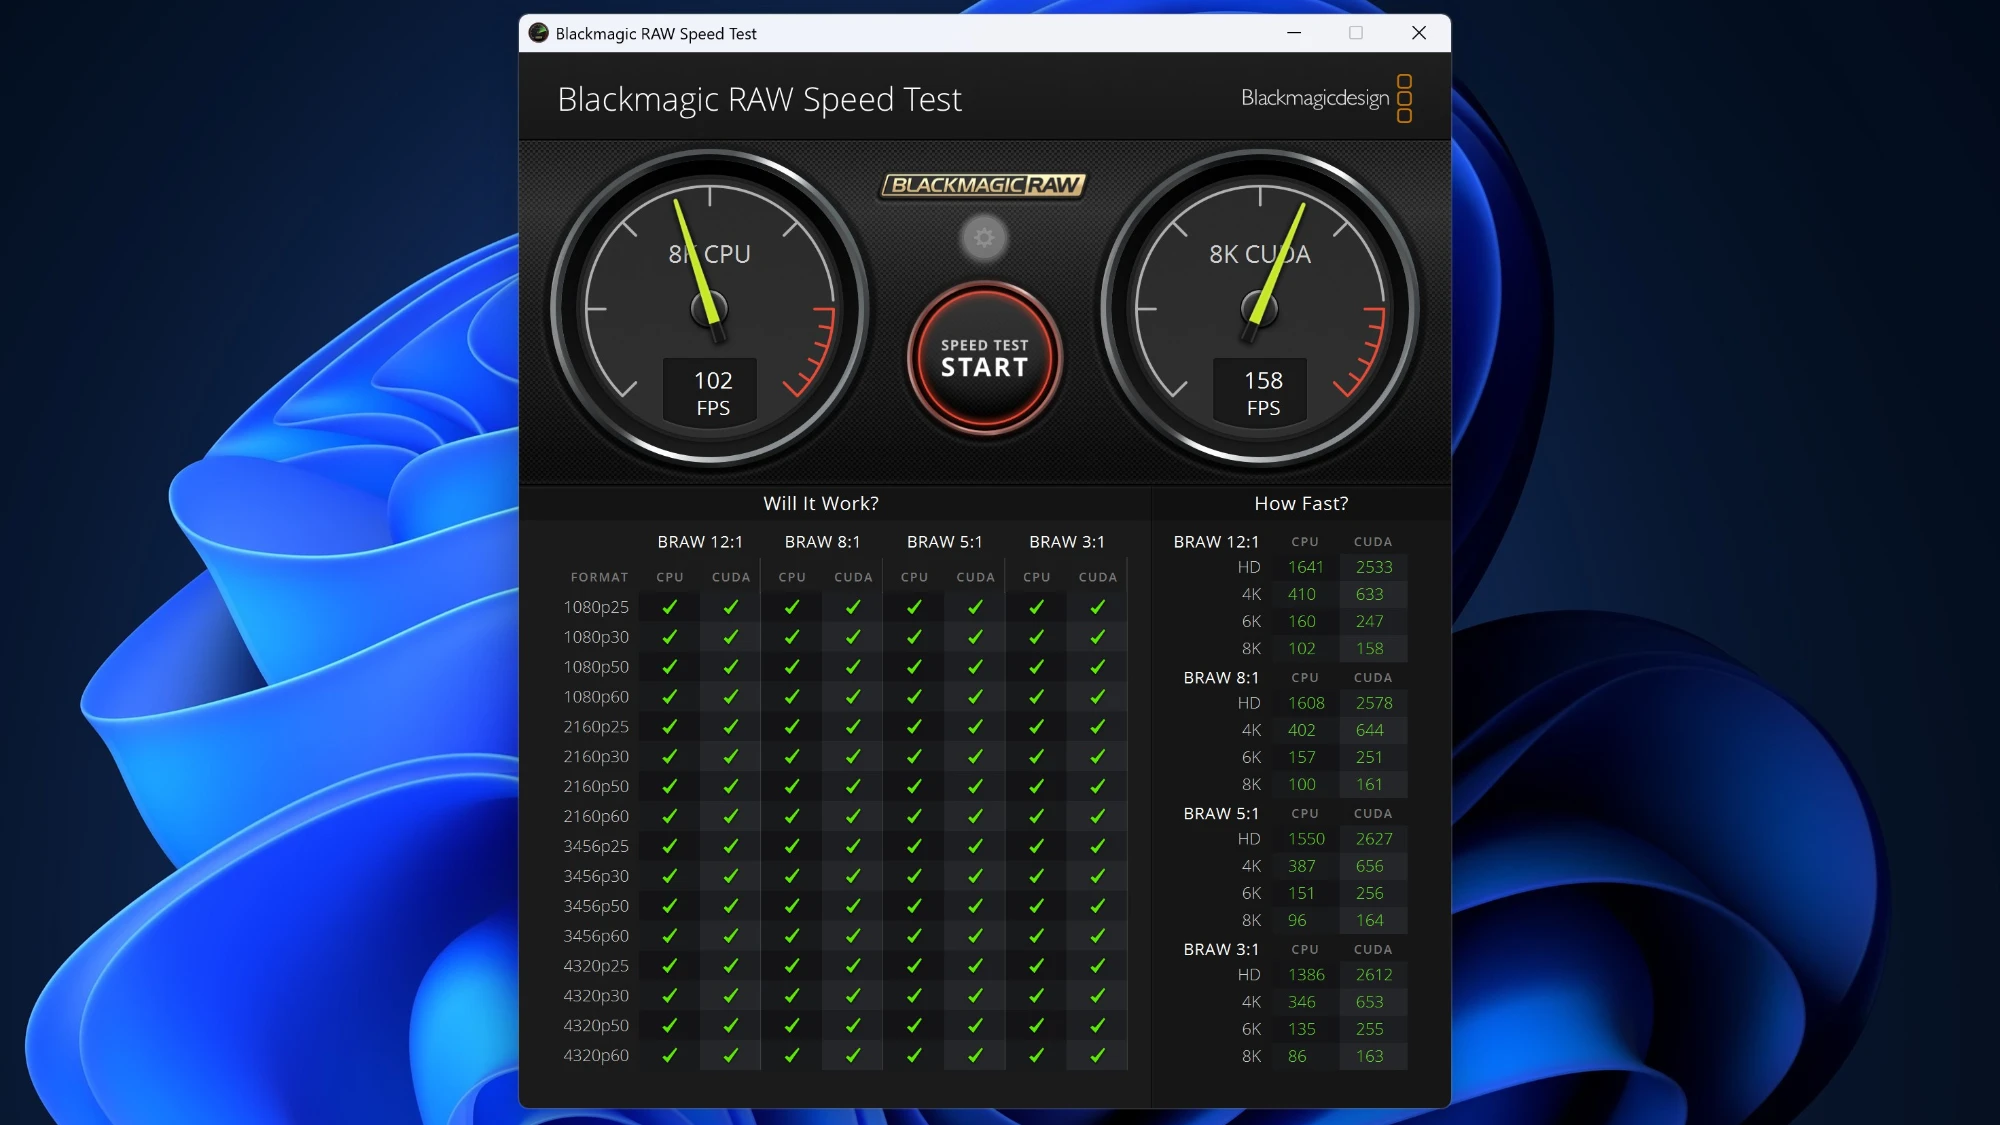This screenshot has width=2000, height=1125.
Task: Click the BRAW 3:1 CUDA checkmark for 1080p25
Action: (x=1098, y=607)
